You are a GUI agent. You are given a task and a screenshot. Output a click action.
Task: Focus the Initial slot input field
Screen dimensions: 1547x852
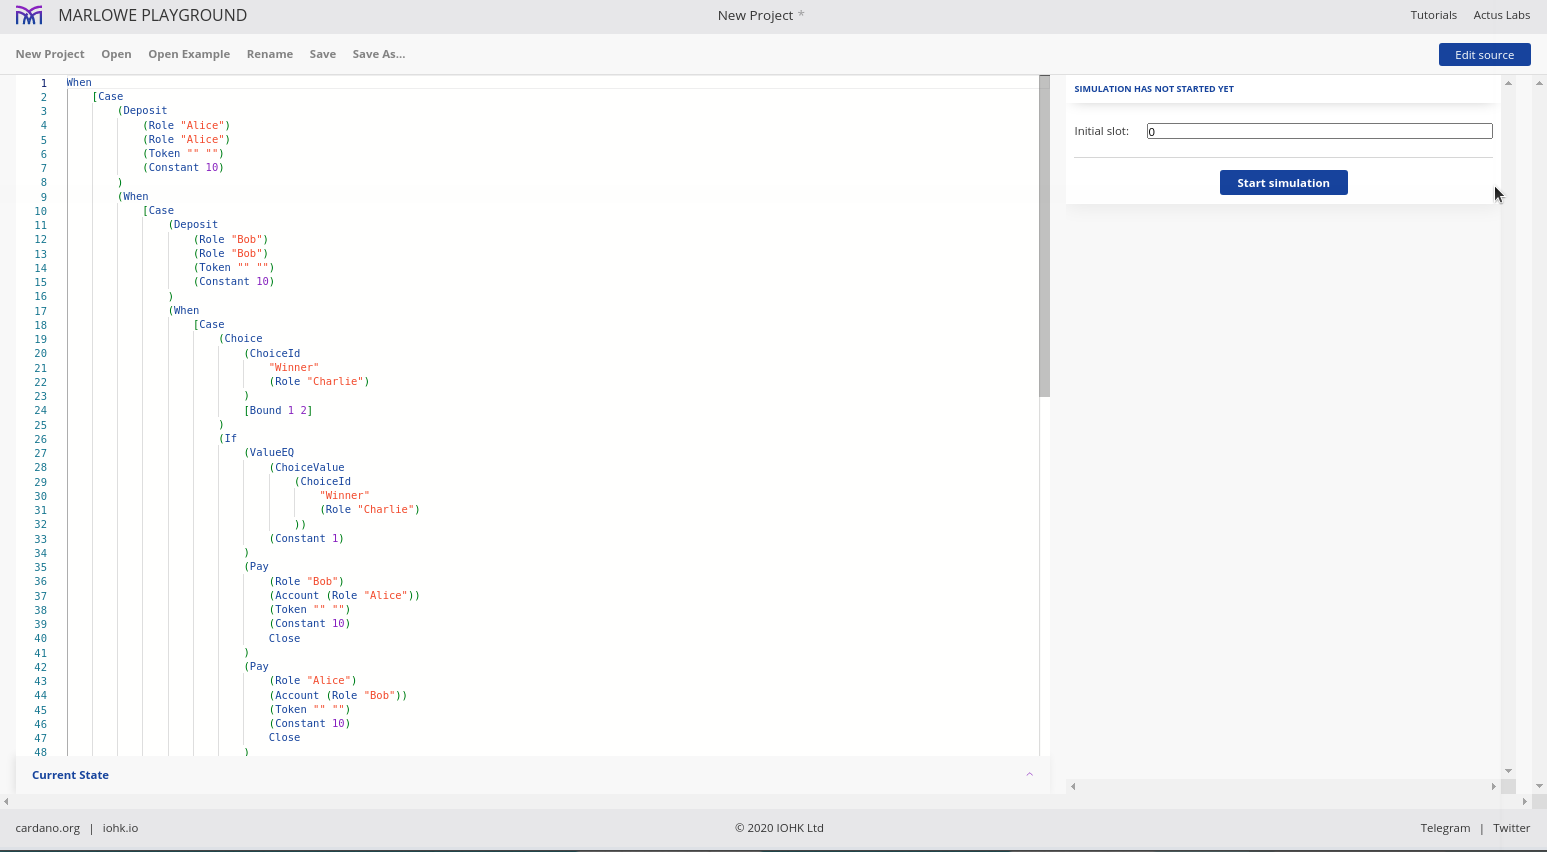point(1319,131)
